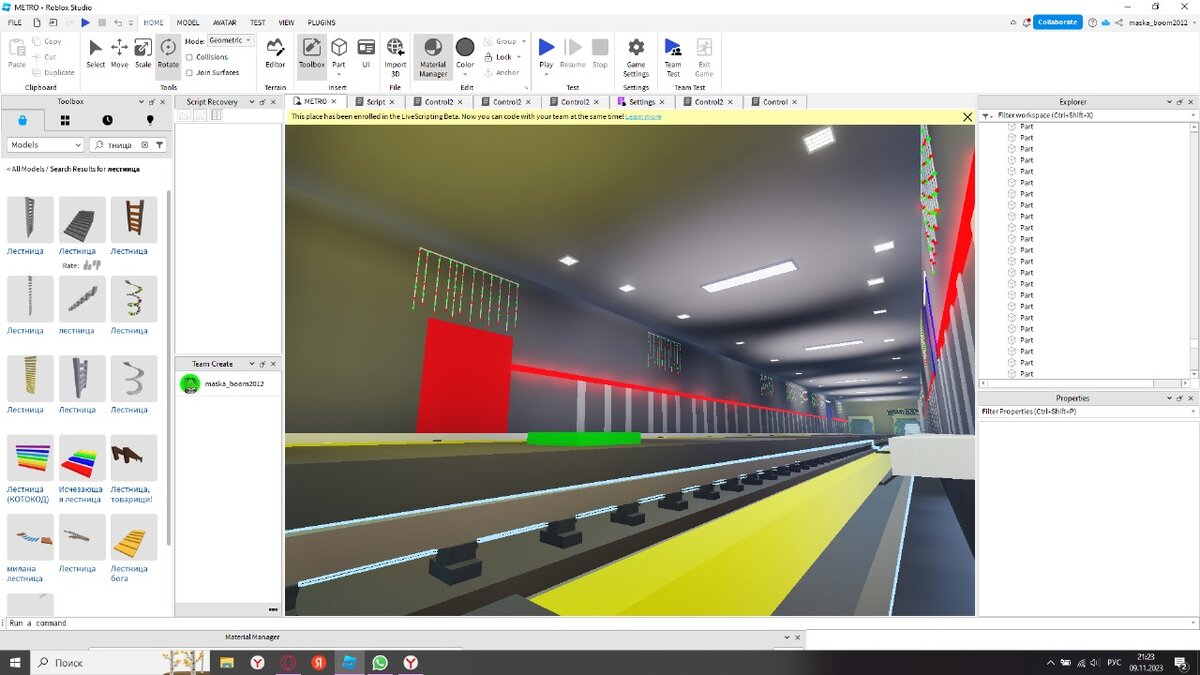Open Toolbox Marketplace bag tab

click(22, 120)
